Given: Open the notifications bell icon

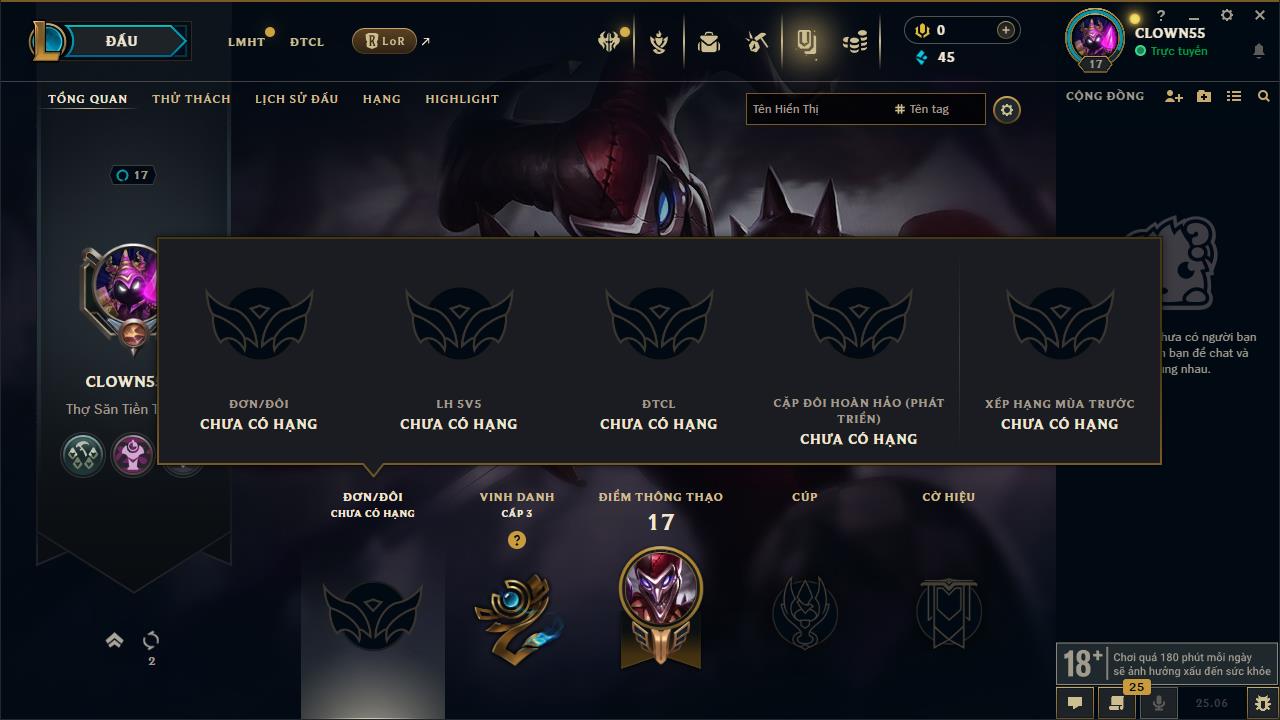Looking at the screenshot, I should point(1258,50).
